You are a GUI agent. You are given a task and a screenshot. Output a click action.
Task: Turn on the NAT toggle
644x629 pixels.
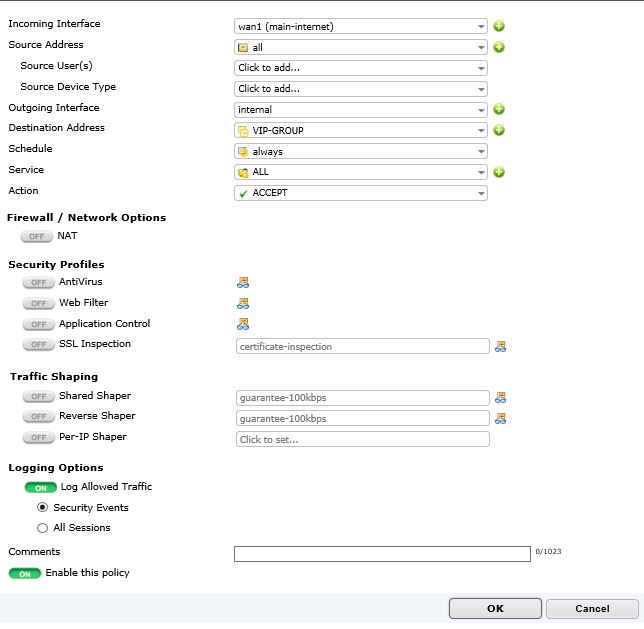pos(37,237)
